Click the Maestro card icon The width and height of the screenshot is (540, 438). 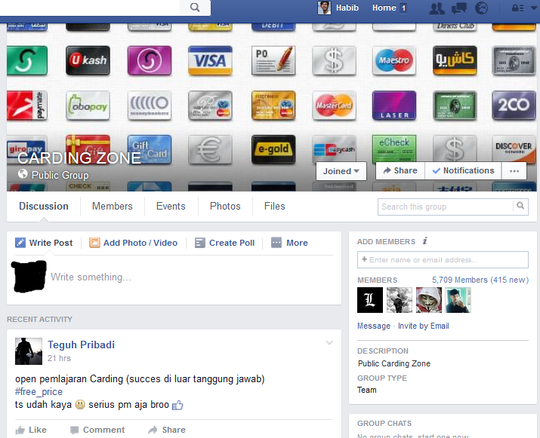394,60
